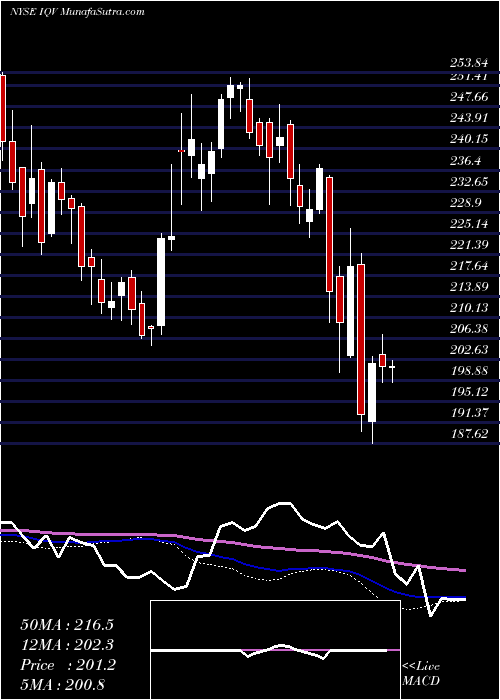
Task: Click the 247.66 price axis label
Action: (x=468, y=97)
